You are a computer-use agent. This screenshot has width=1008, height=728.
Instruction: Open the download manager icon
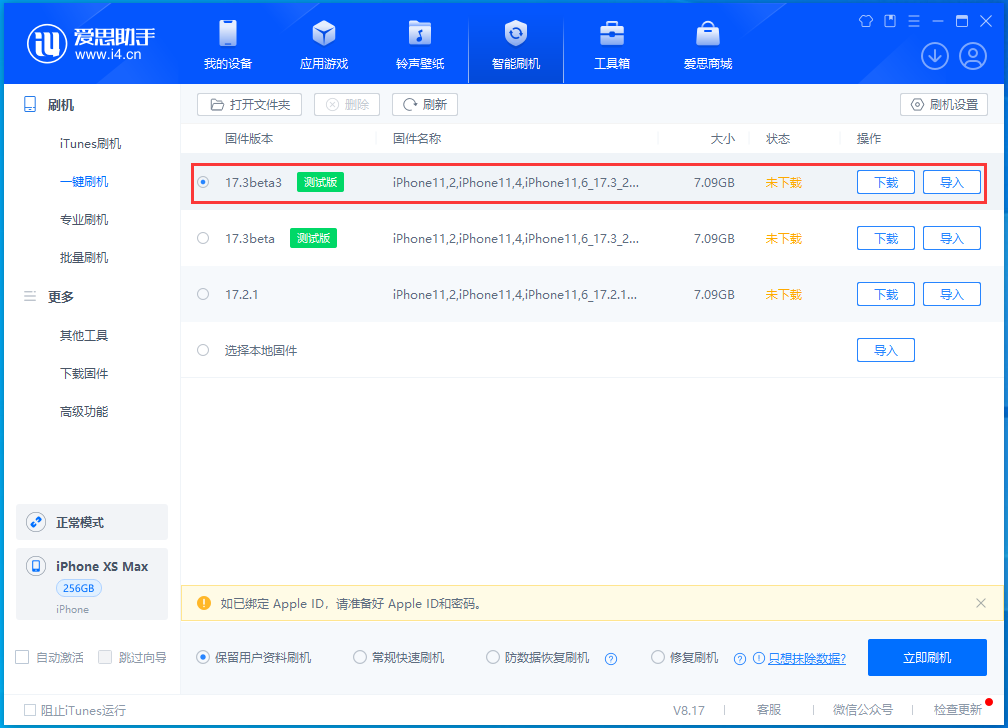tap(934, 56)
